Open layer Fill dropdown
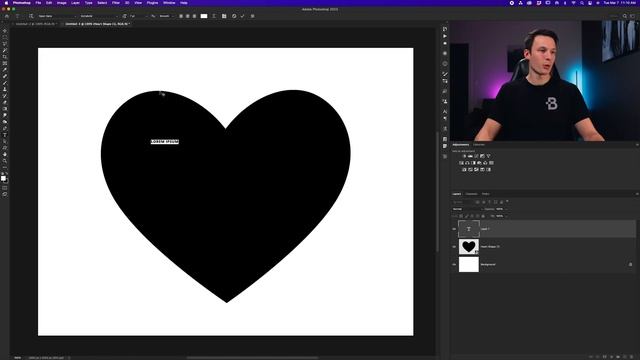Viewport: 640px width, 360px height. (506, 216)
